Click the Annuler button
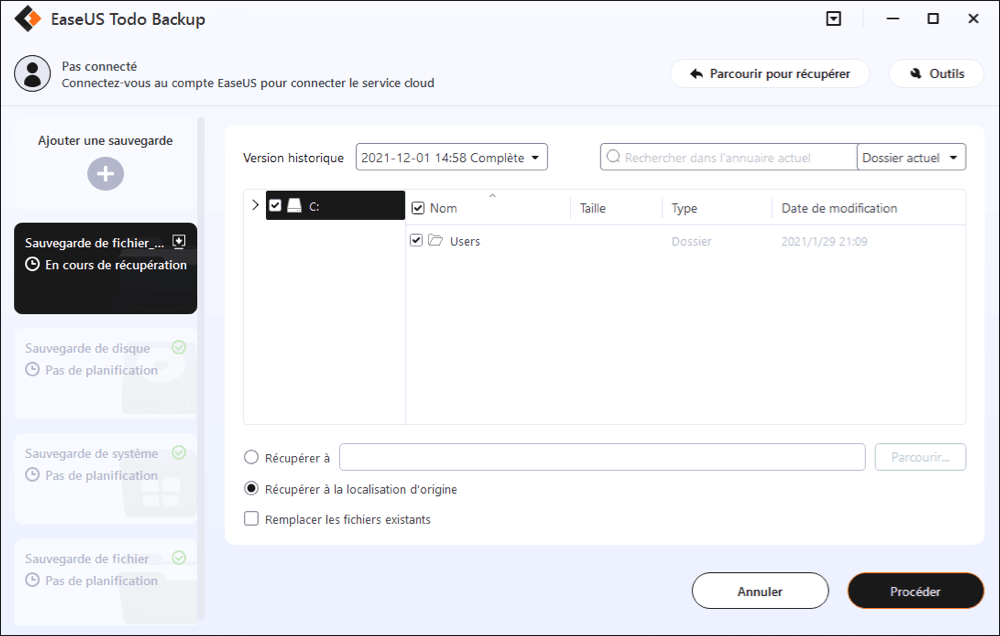Viewport: 1000px width, 636px height. pyautogui.click(x=760, y=591)
